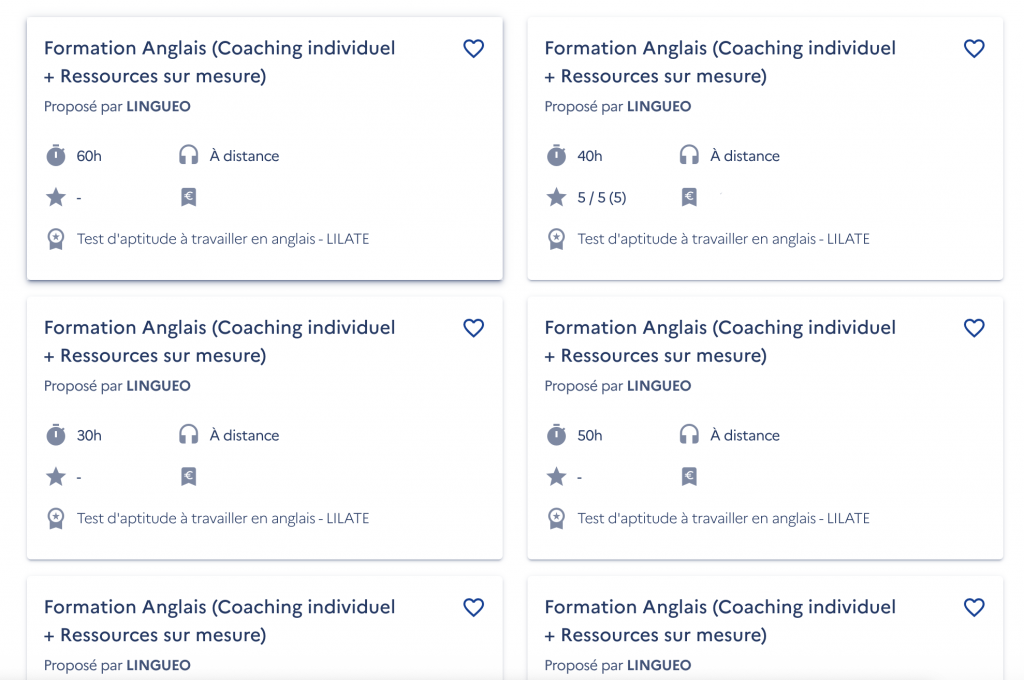Click the rating star icon in the 30h card
Viewport: 1024px width, 680px height.
tap(56, 476)
